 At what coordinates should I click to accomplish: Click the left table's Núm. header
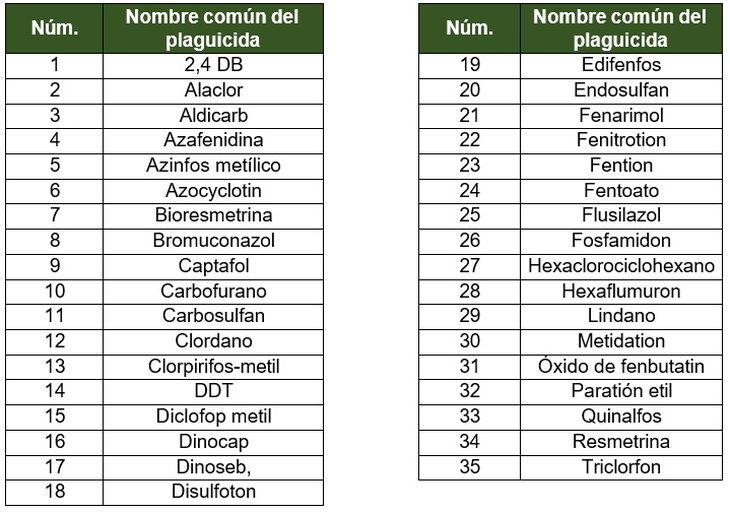tap(54, 29)
